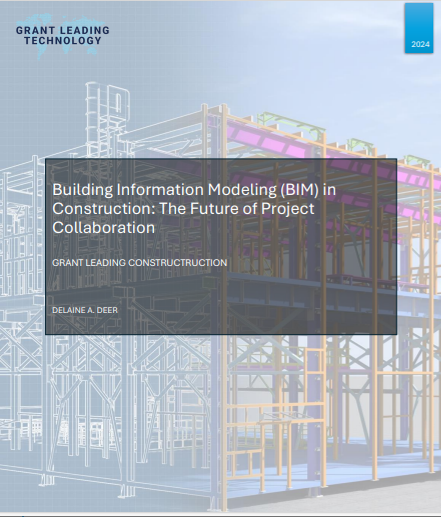Select the Building Information Modeling title text
This screenshot has height=517, width=441.
point(194,208)
